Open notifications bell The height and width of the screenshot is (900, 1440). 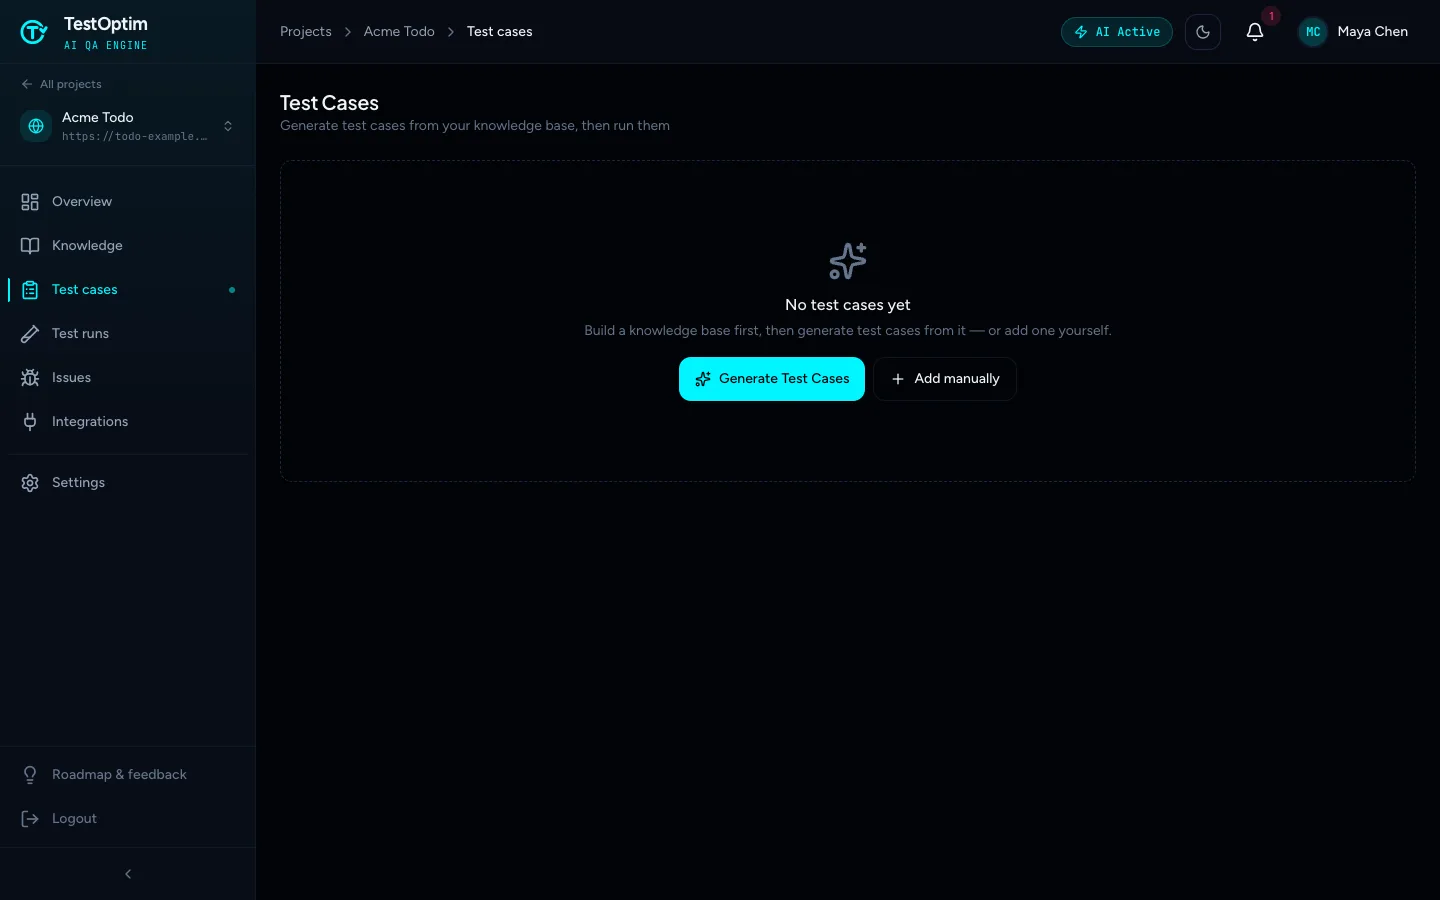1255,32
